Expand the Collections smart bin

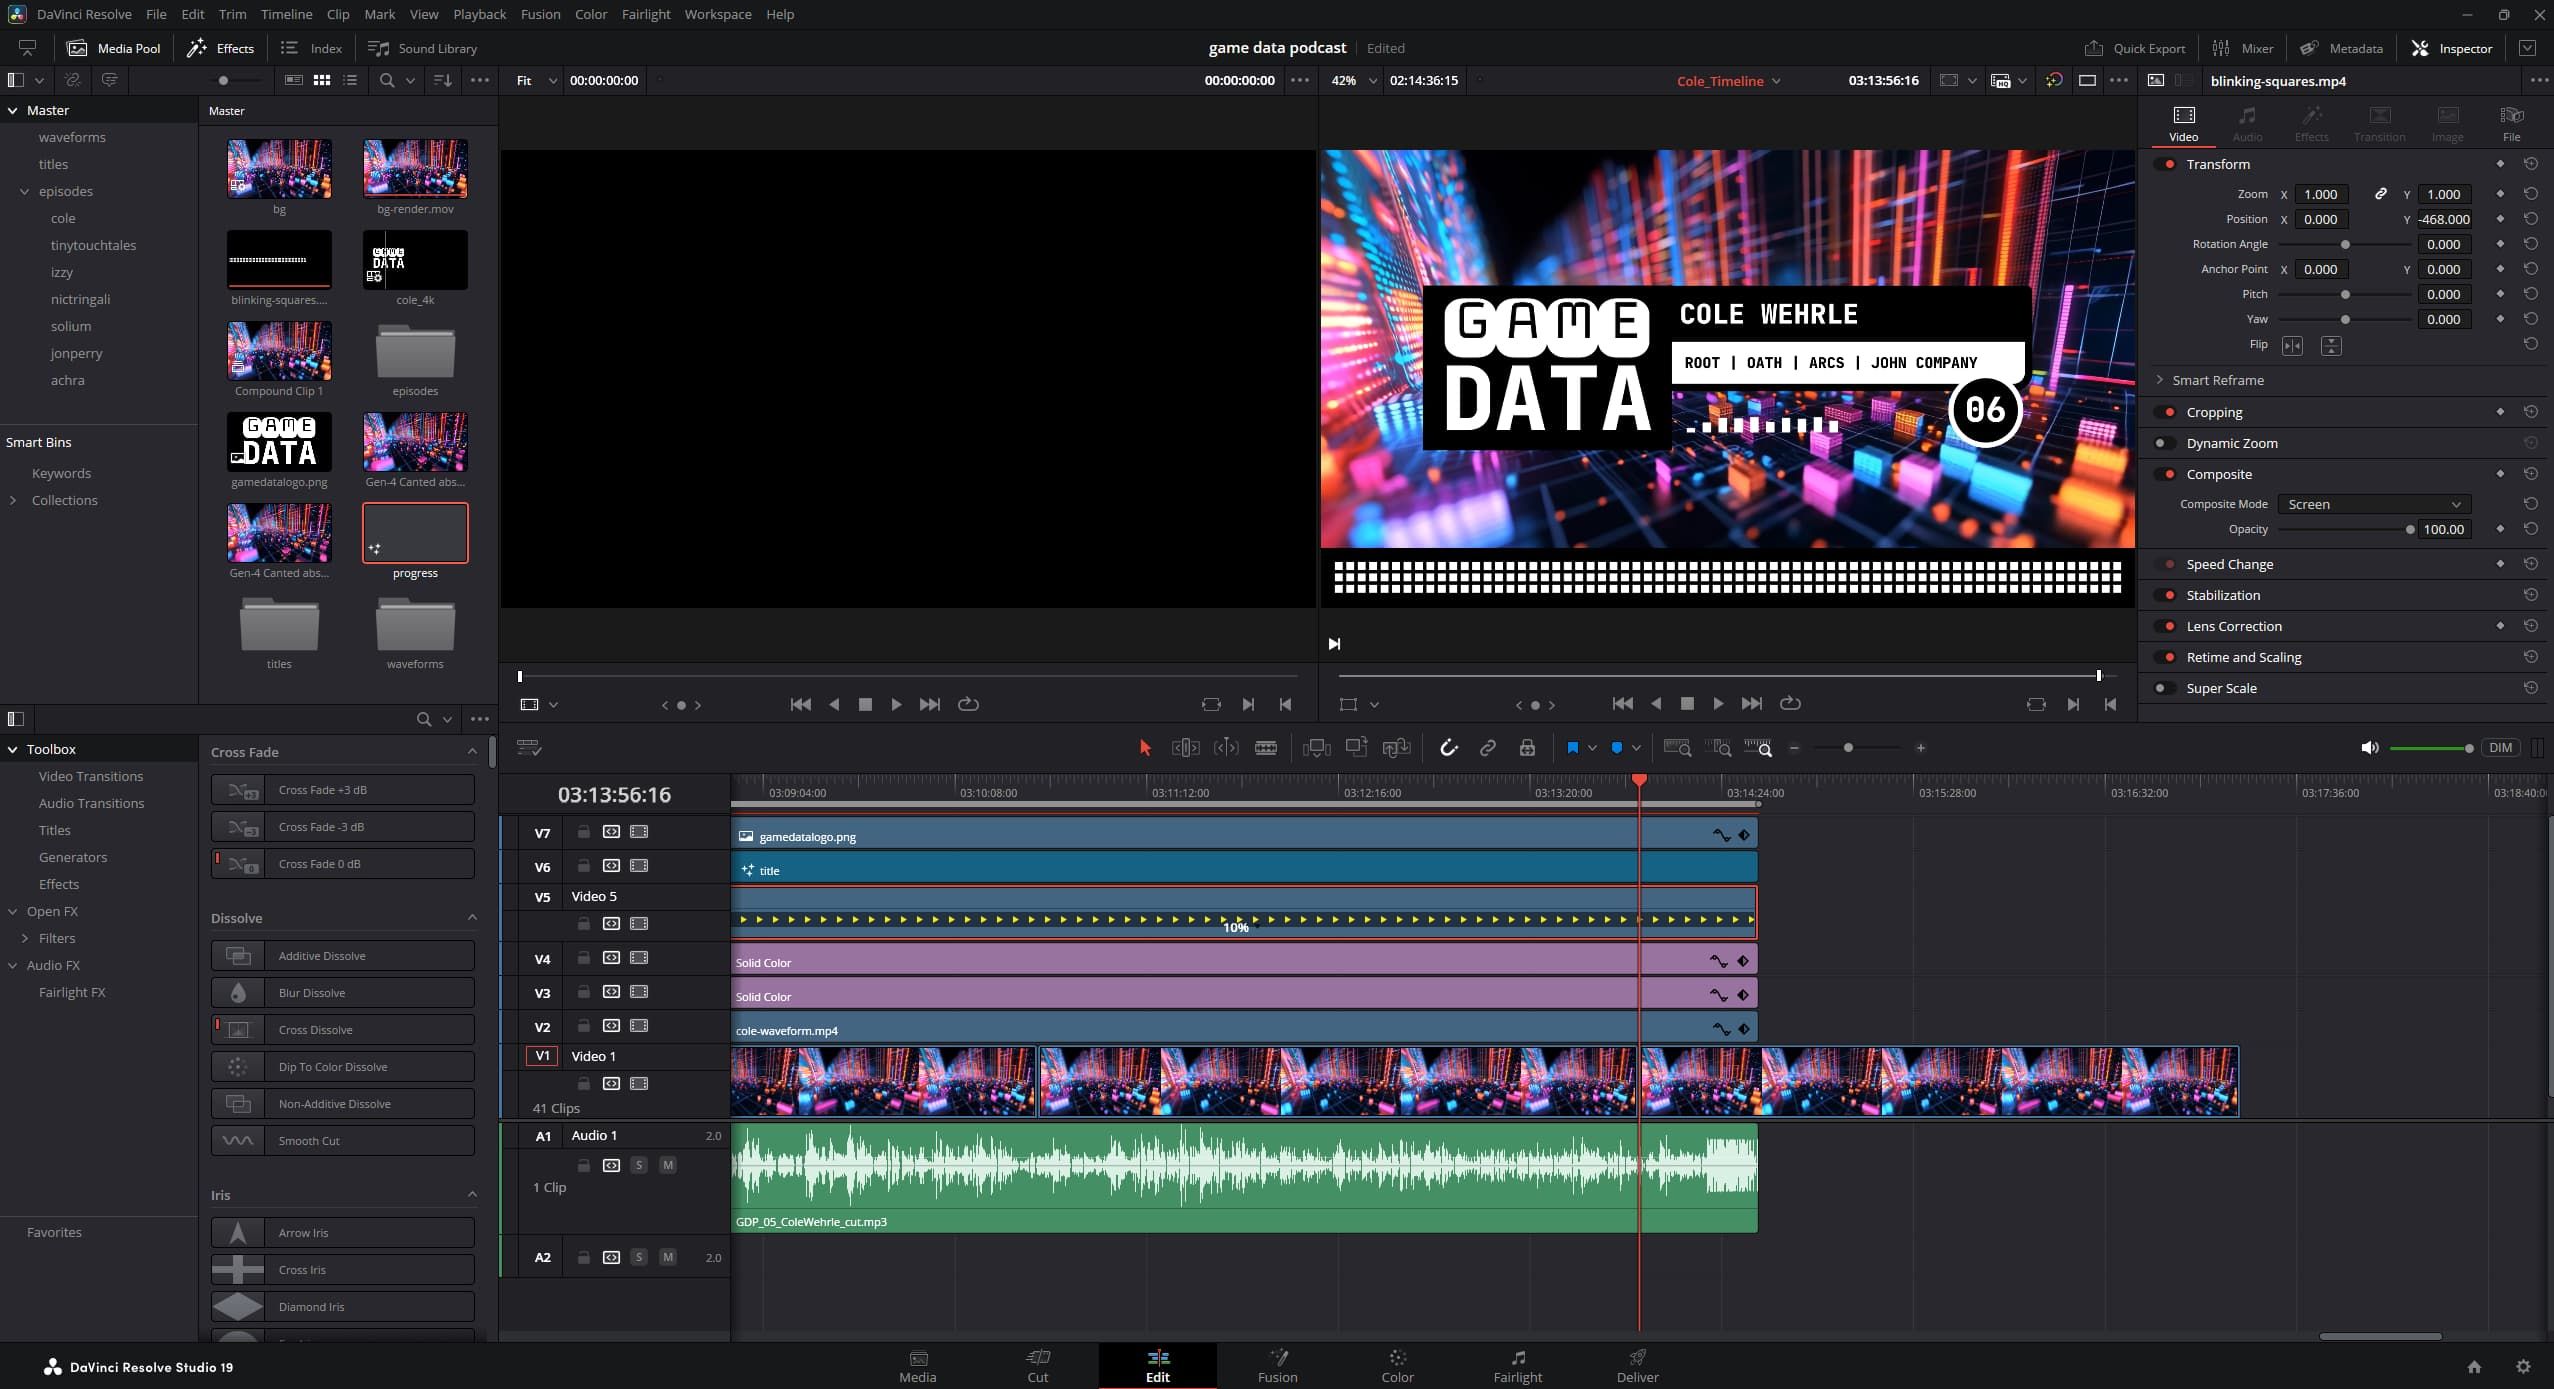tap(13, 500)
